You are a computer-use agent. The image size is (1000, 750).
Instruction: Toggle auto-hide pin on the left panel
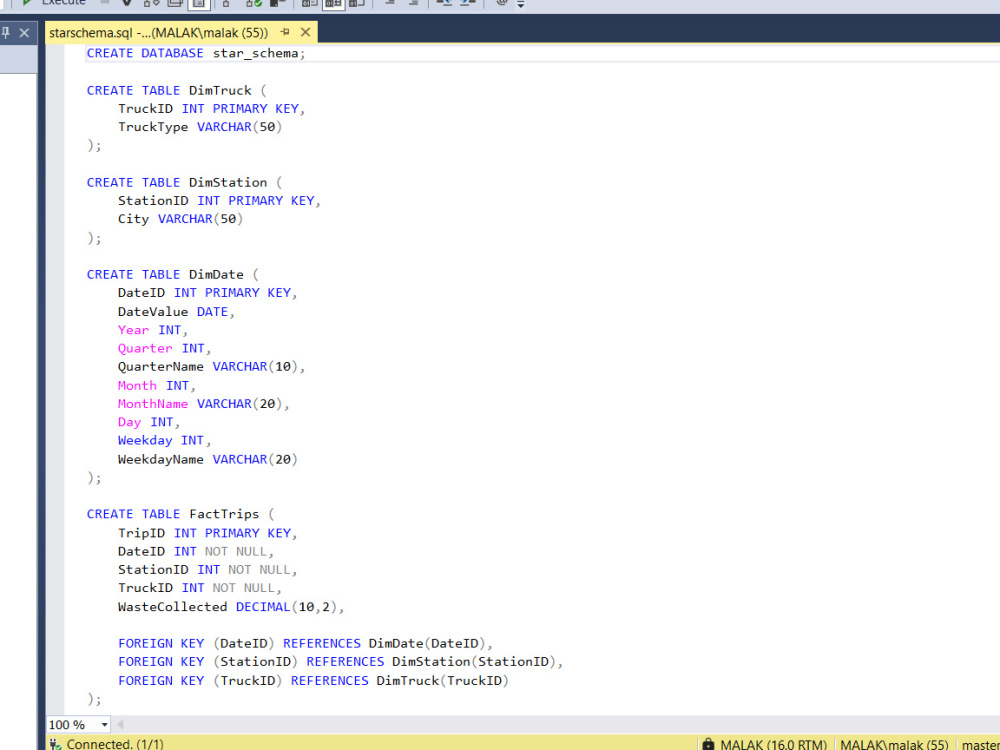click(5, 33)
